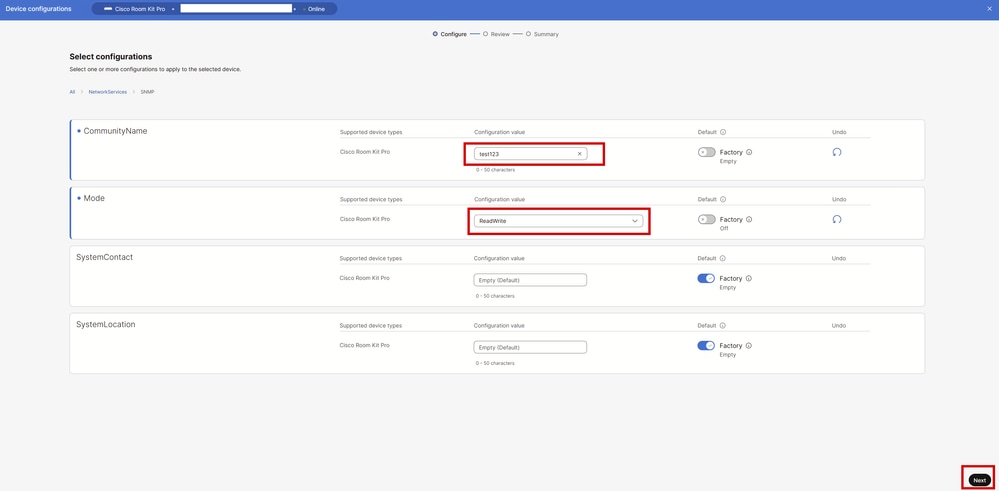Click the Mode setting title
The image size is (999, 491).
[x=94, y=198]
